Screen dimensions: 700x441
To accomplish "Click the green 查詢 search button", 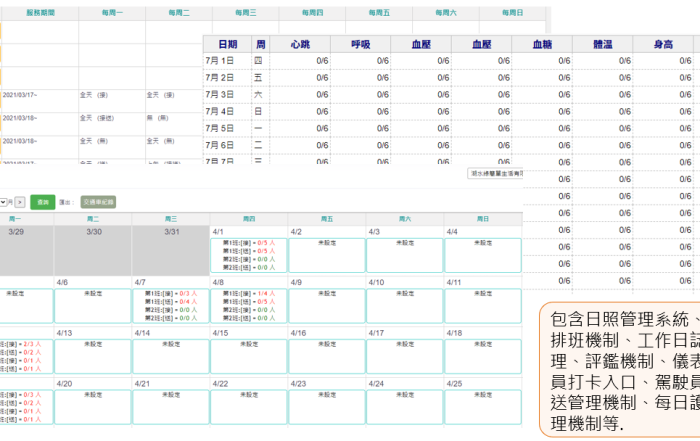I will [x=42, y=202].
